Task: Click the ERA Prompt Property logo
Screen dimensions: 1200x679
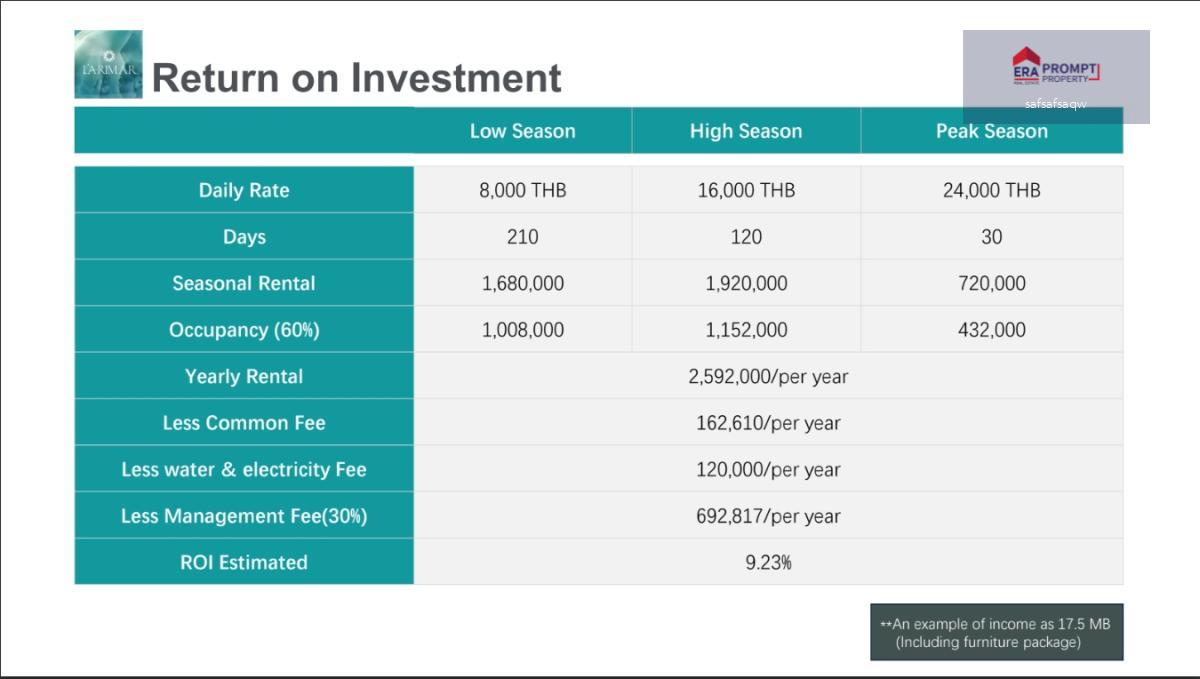Action: coord(1055,67)
